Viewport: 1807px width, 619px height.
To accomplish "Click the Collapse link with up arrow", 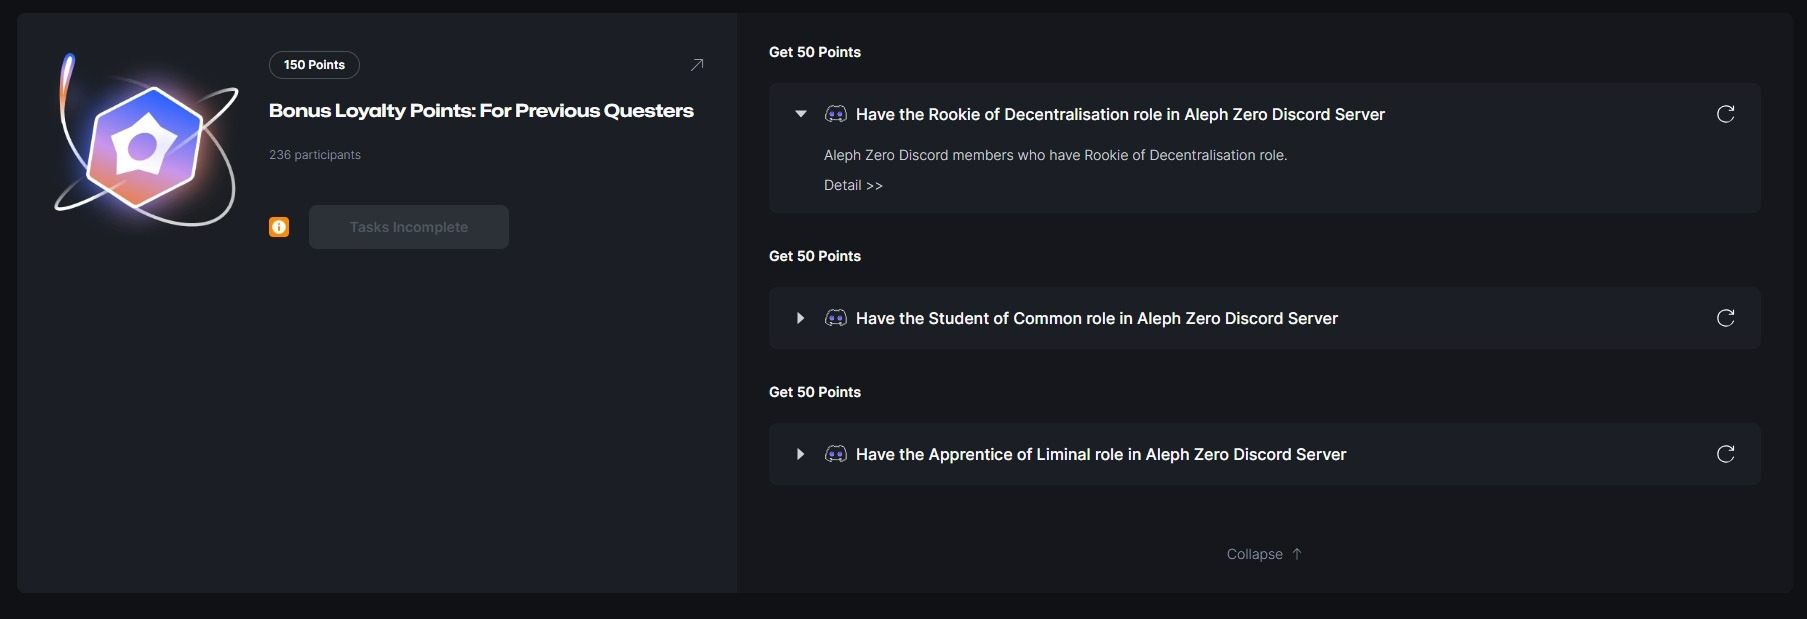I will click(1263, 554).
